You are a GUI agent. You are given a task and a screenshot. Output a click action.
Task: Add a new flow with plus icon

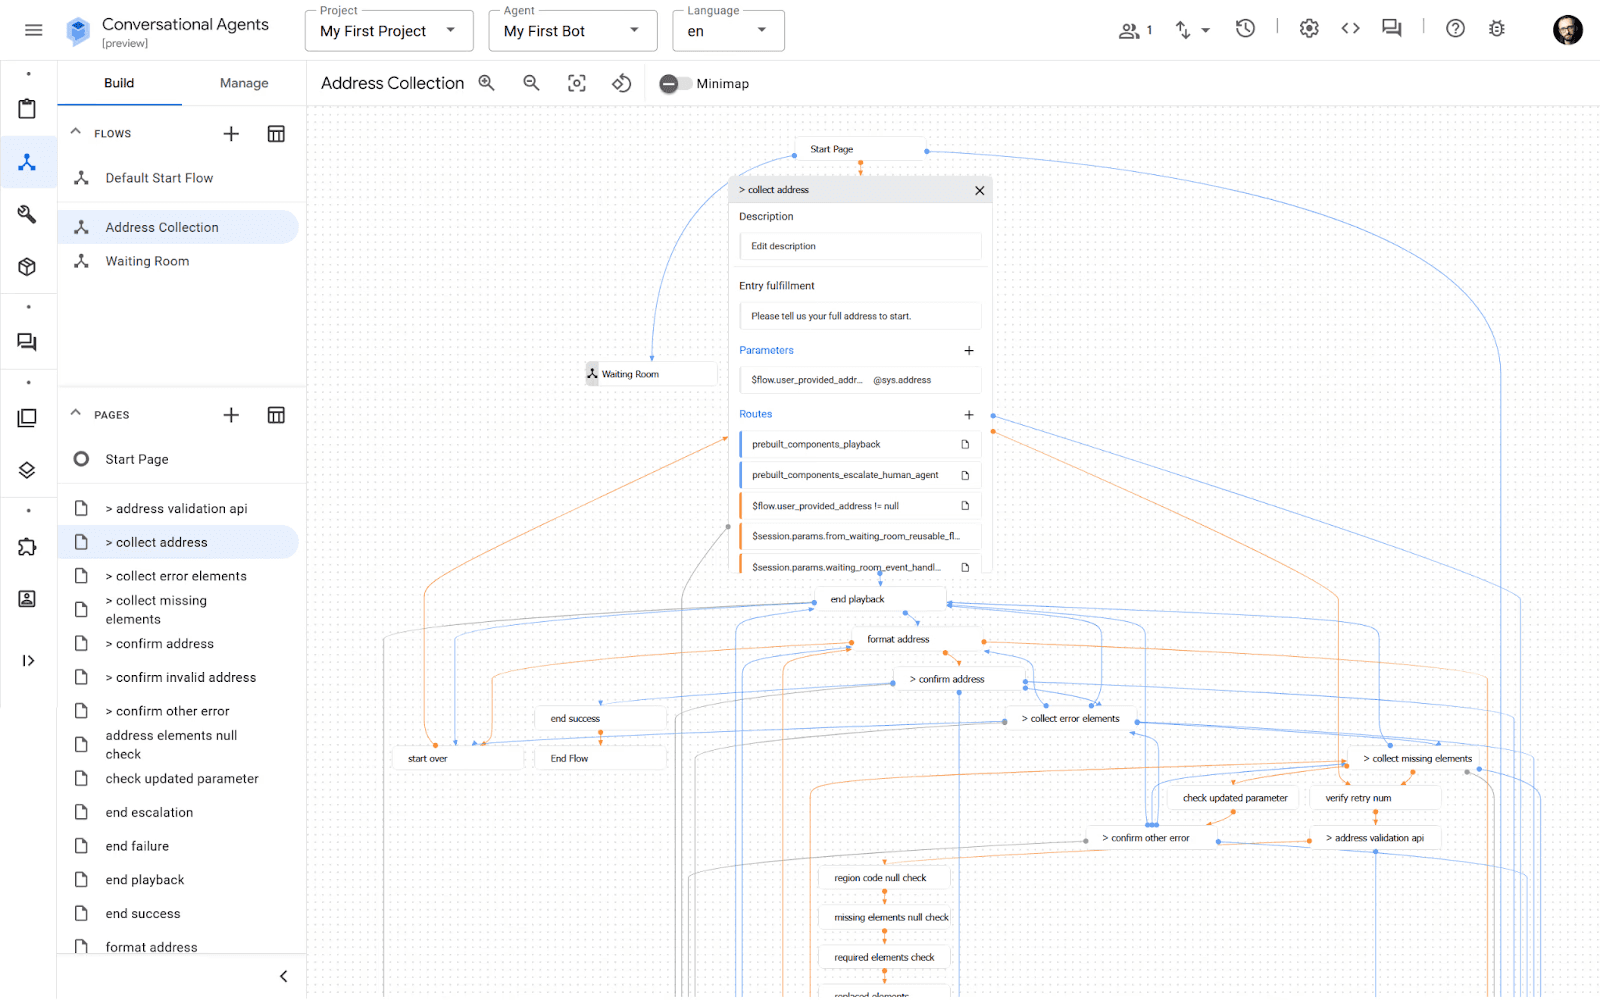tap(231, 134)
